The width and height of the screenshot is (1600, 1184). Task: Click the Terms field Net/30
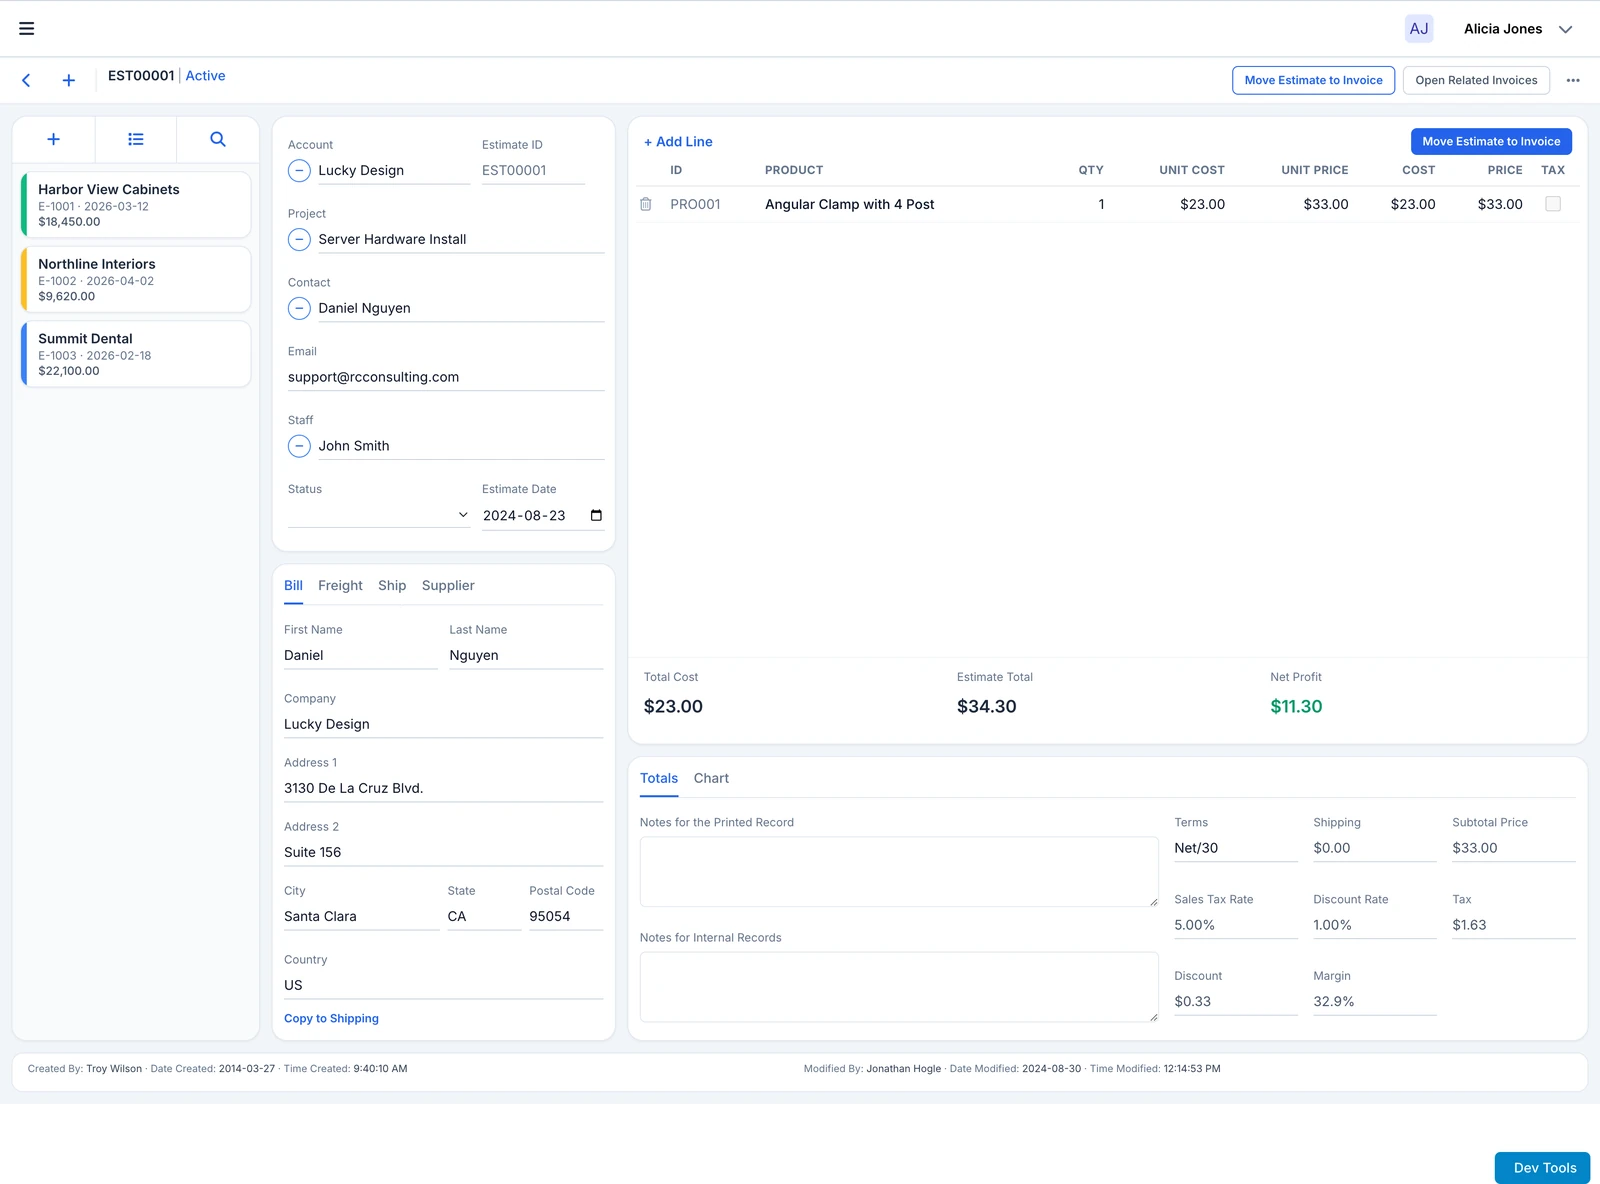click(1236, 849)
